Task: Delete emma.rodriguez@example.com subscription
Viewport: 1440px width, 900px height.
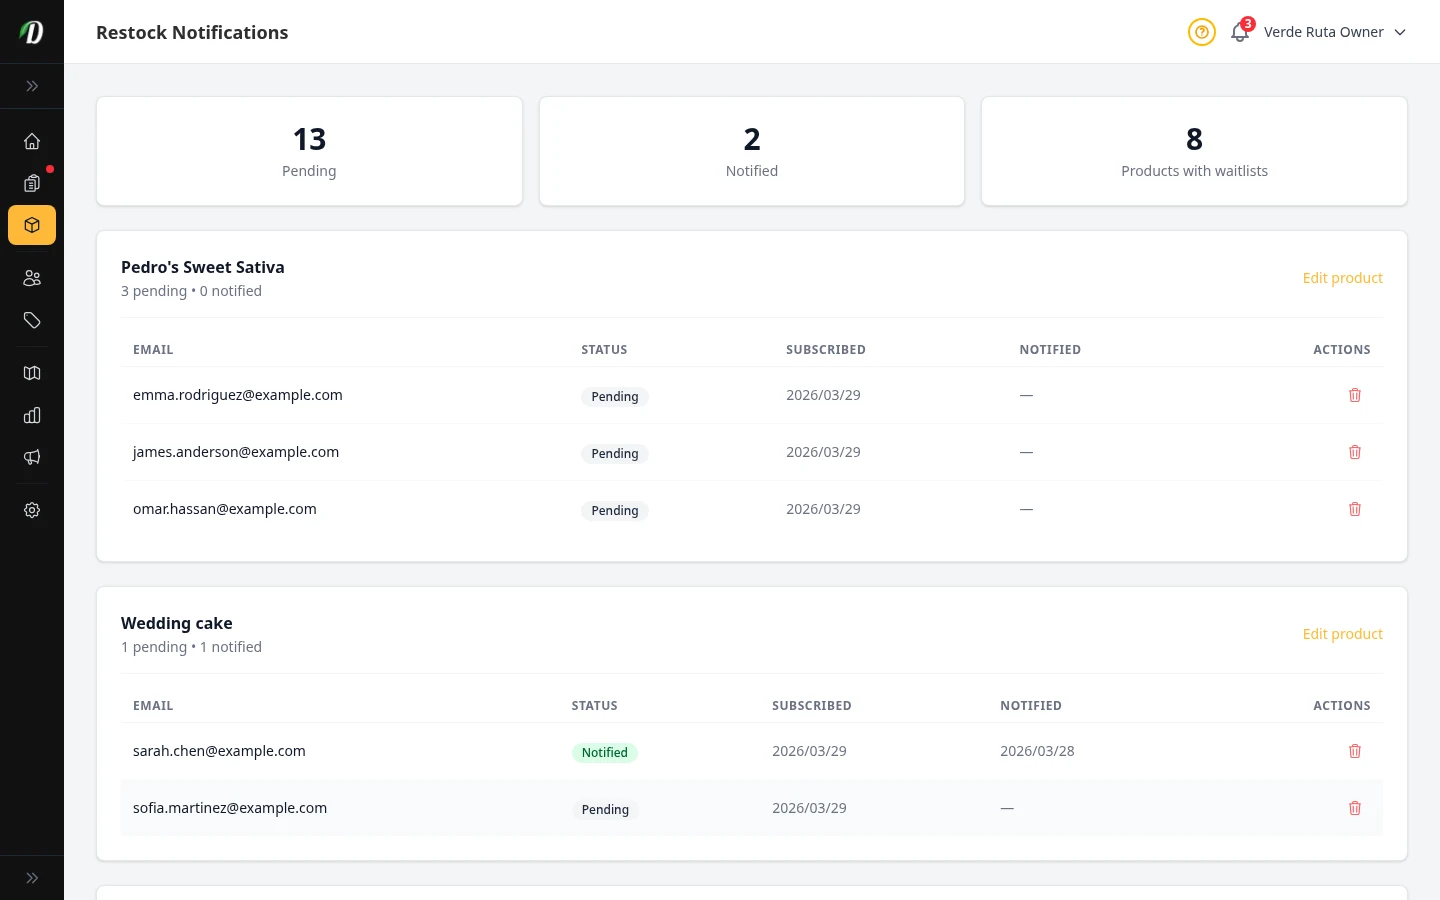Action: click(1355, 395)
